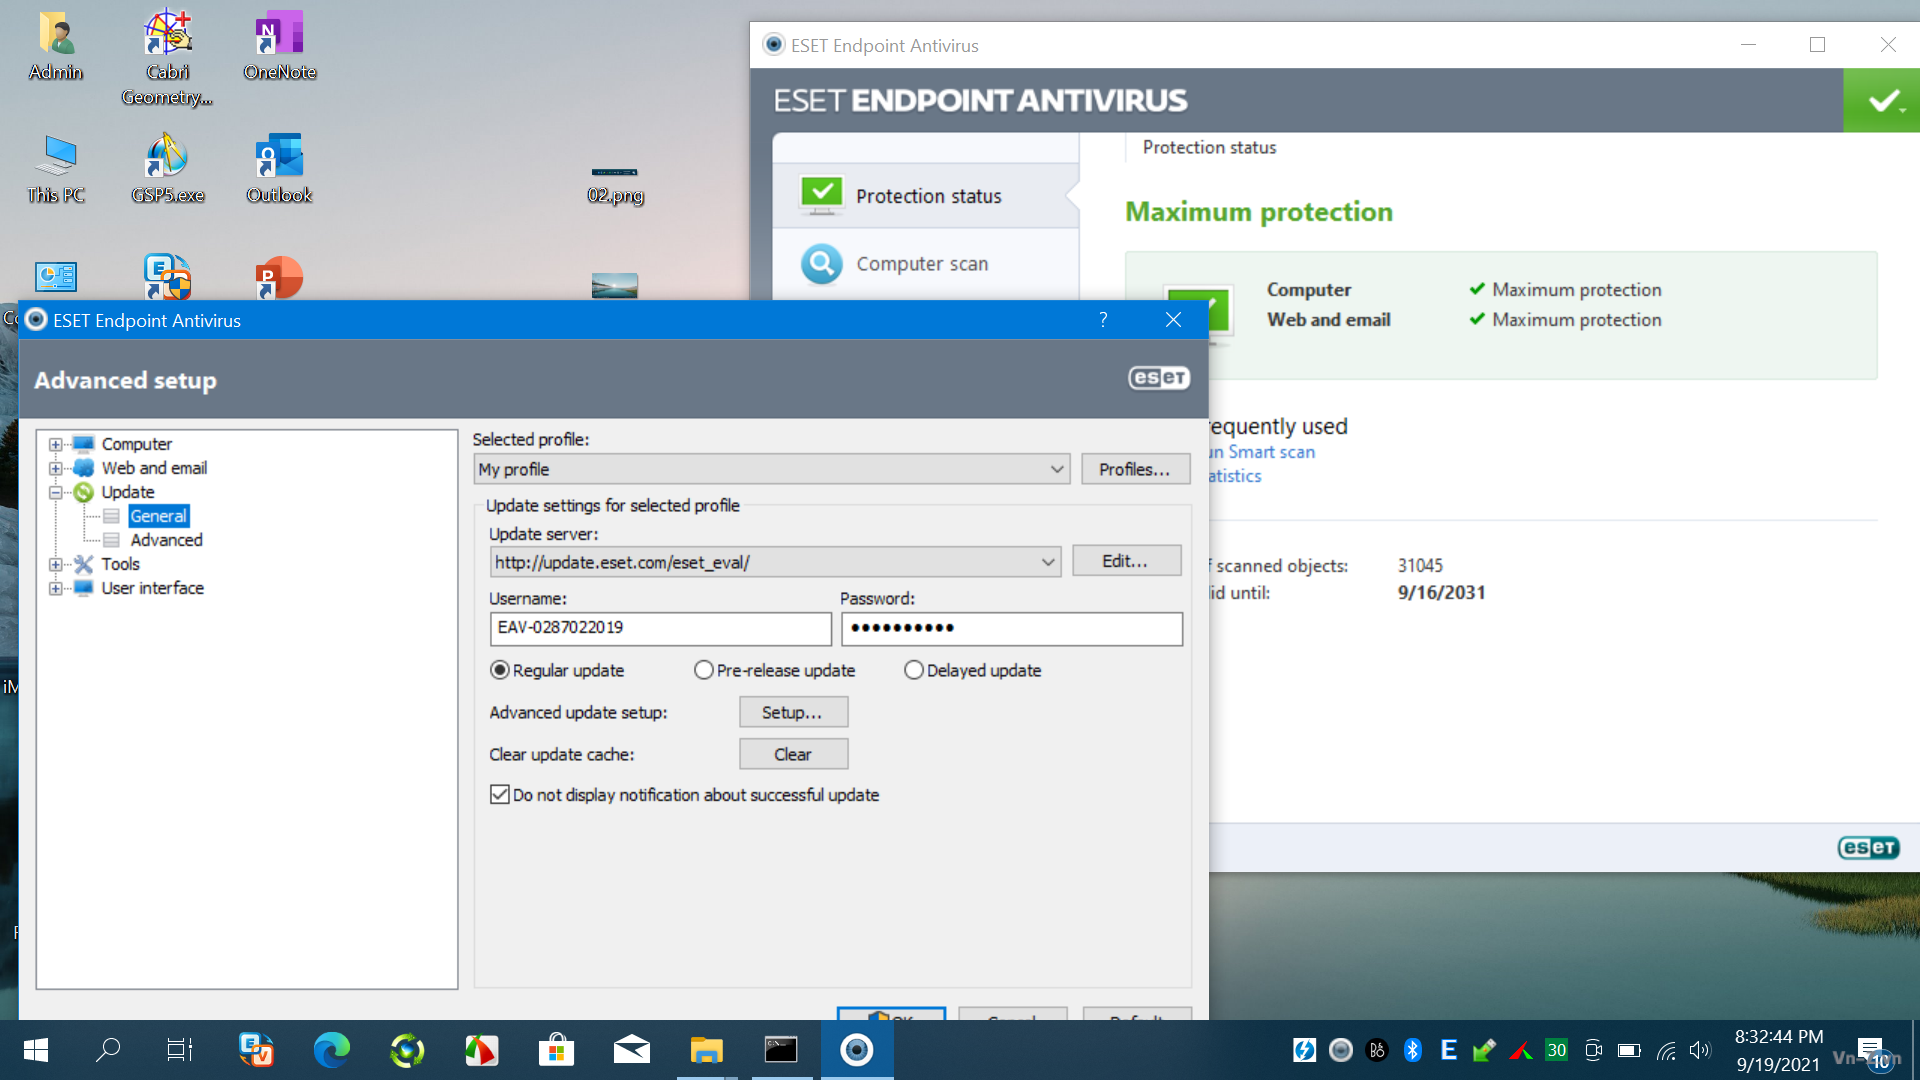Open Microsoft Edge from the taskbar
1920x1080 pixels.
pyautogui.click(x=331, y=1050)
